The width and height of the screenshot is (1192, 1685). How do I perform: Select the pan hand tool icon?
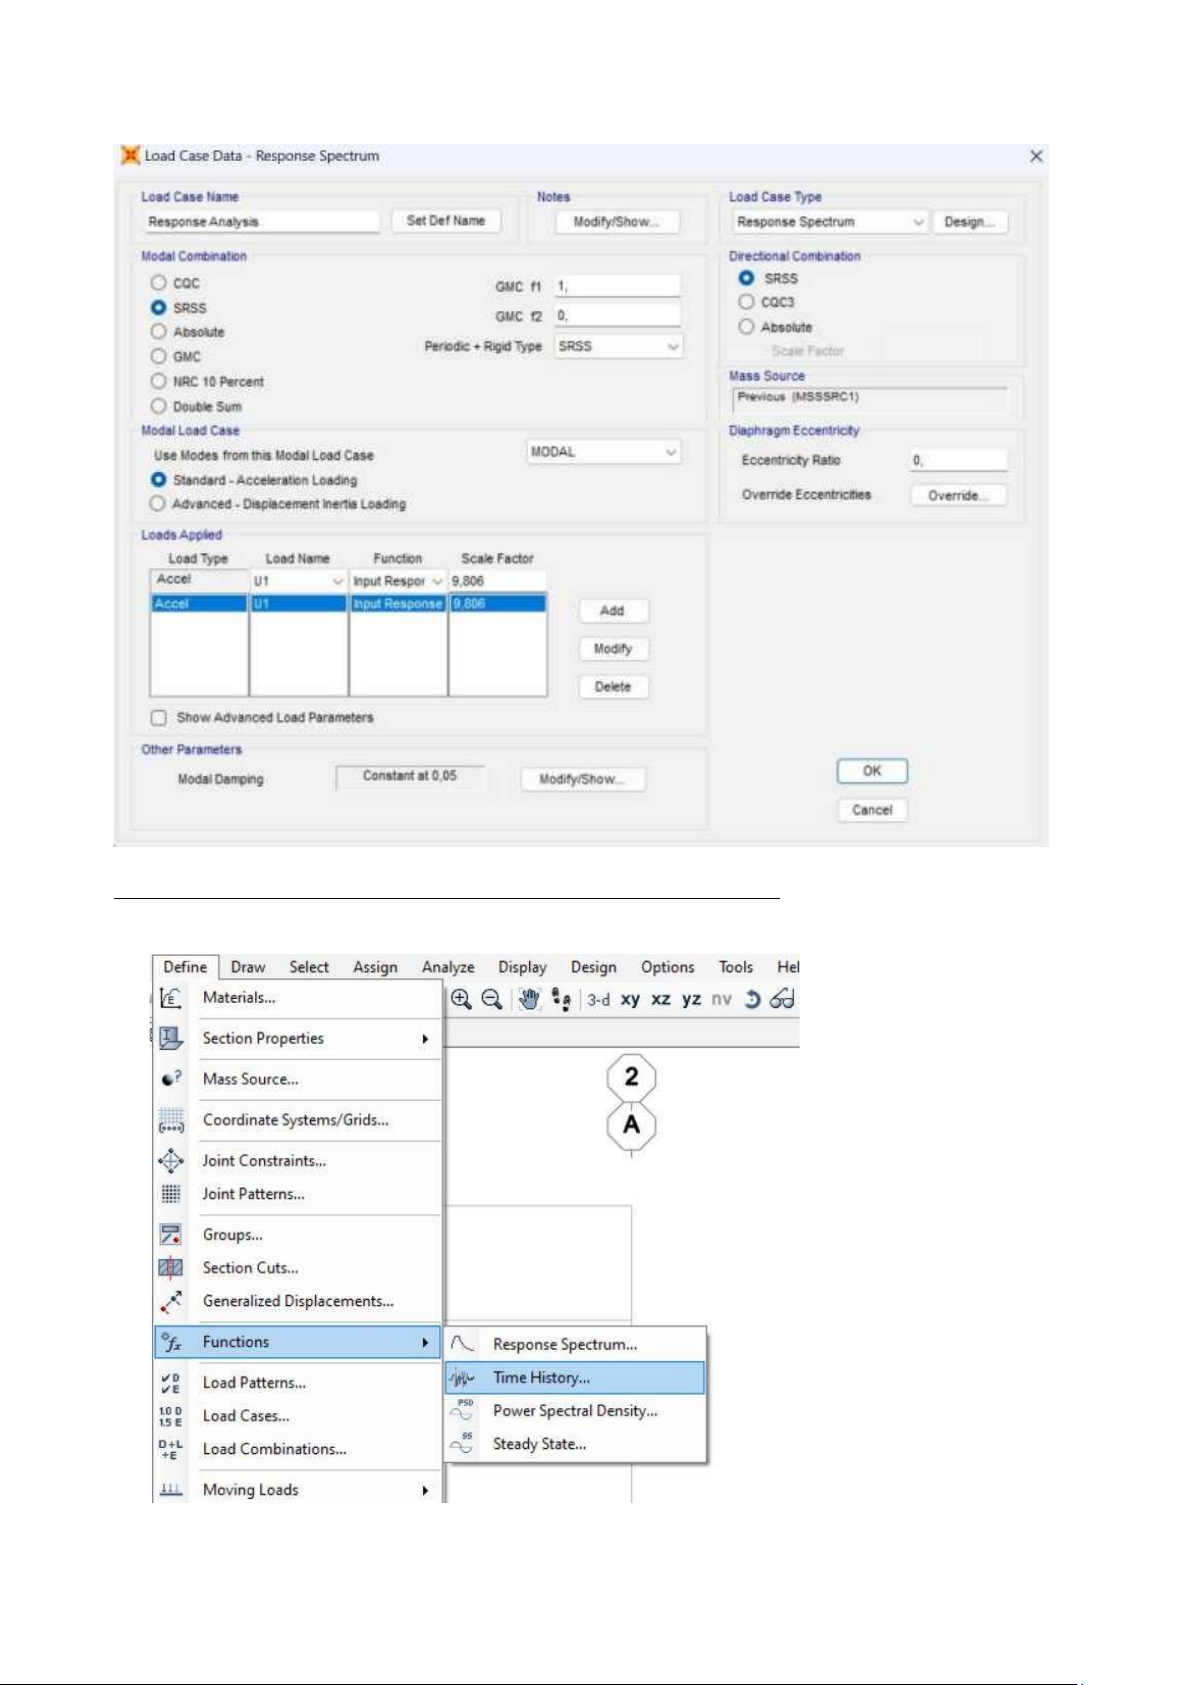point(529,999)
